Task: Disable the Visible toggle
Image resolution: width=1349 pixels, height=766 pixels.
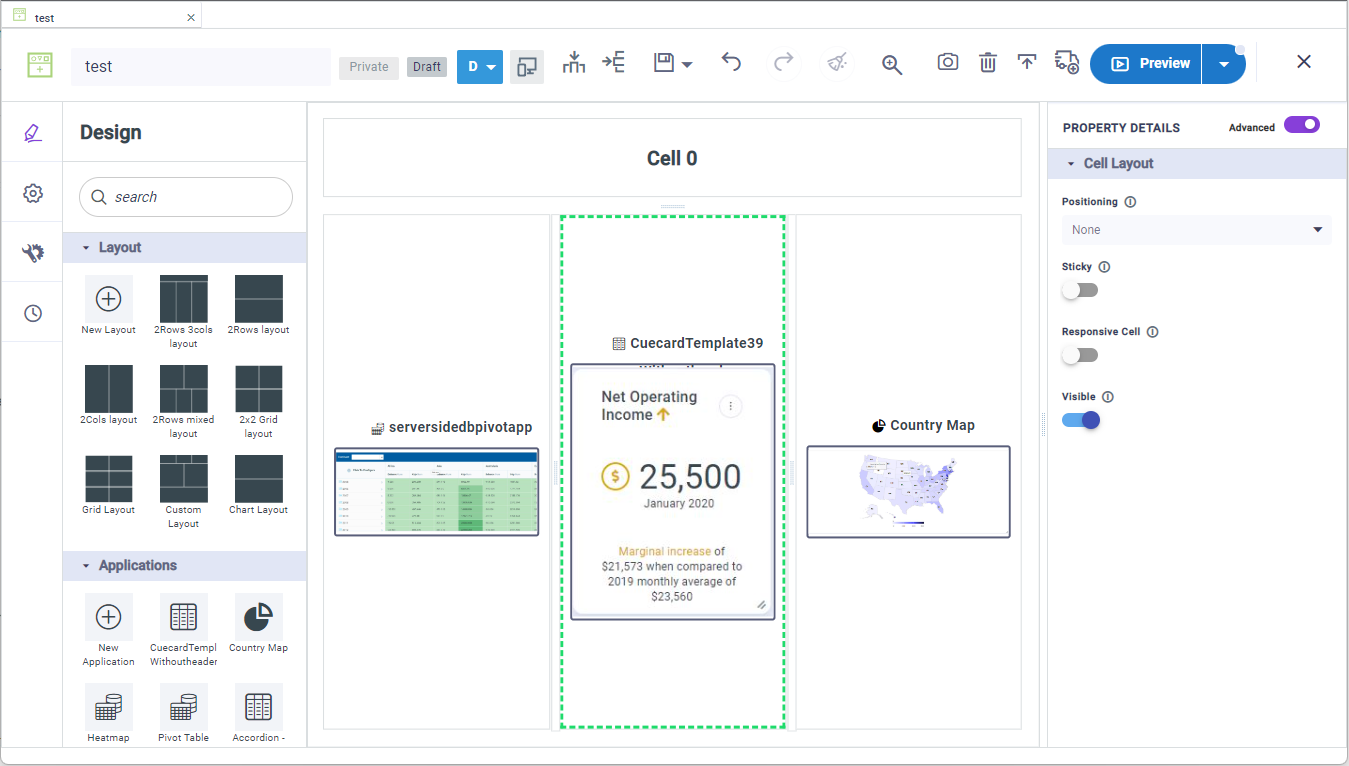Action: point(1081,420)
